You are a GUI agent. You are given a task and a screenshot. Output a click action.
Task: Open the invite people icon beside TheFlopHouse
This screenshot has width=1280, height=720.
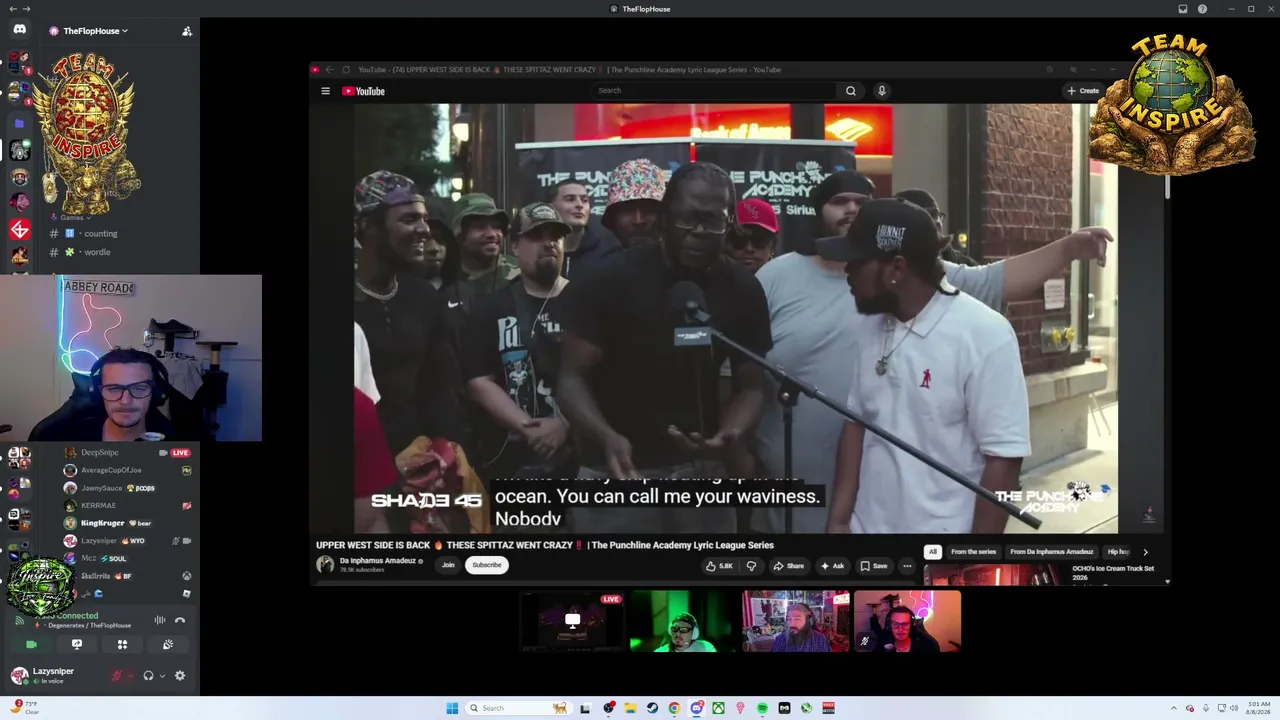pos(187,31)
